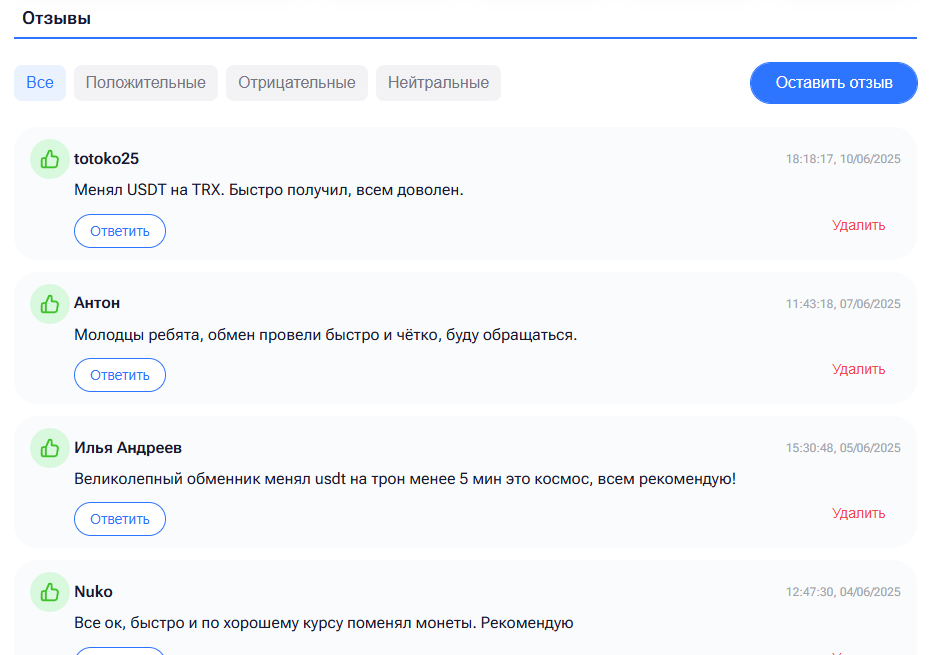Reply to Антон's review with Ответить

point(120,375)
